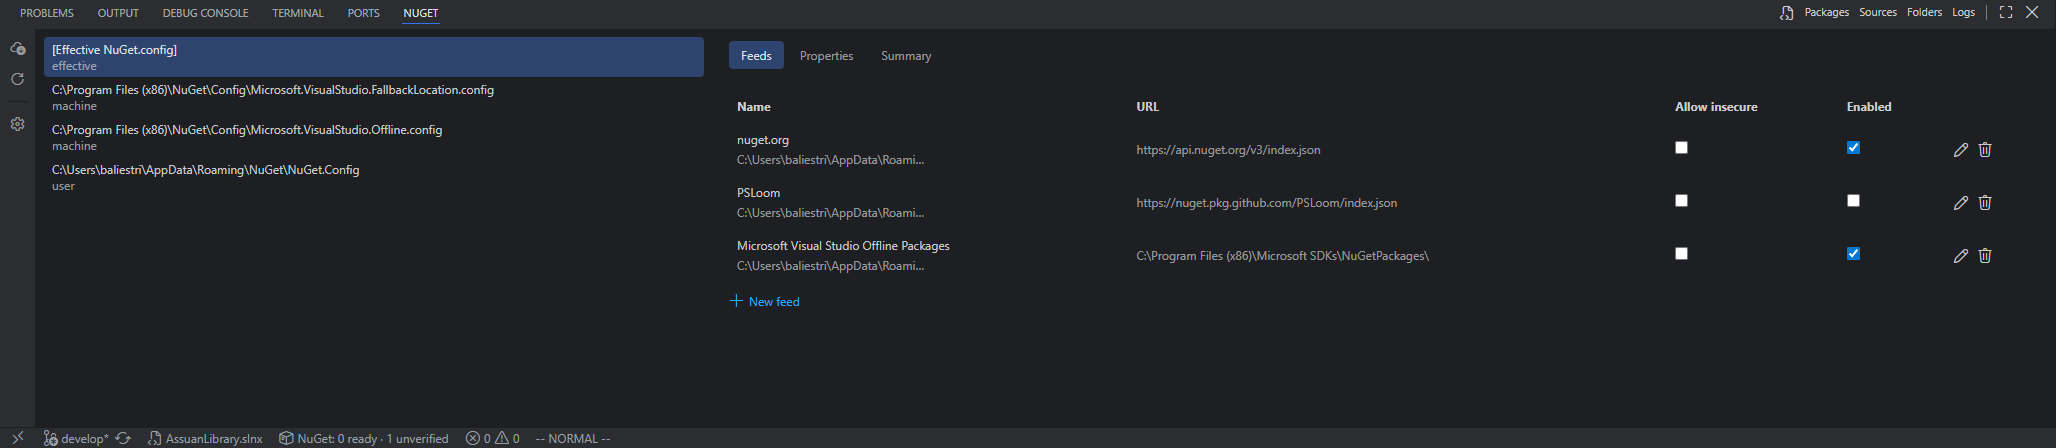Click the Microsoft Visual Studio Offline Packages name
Image resolution: width=2056 pixels, height=448 pixels.
click(843, 246)
